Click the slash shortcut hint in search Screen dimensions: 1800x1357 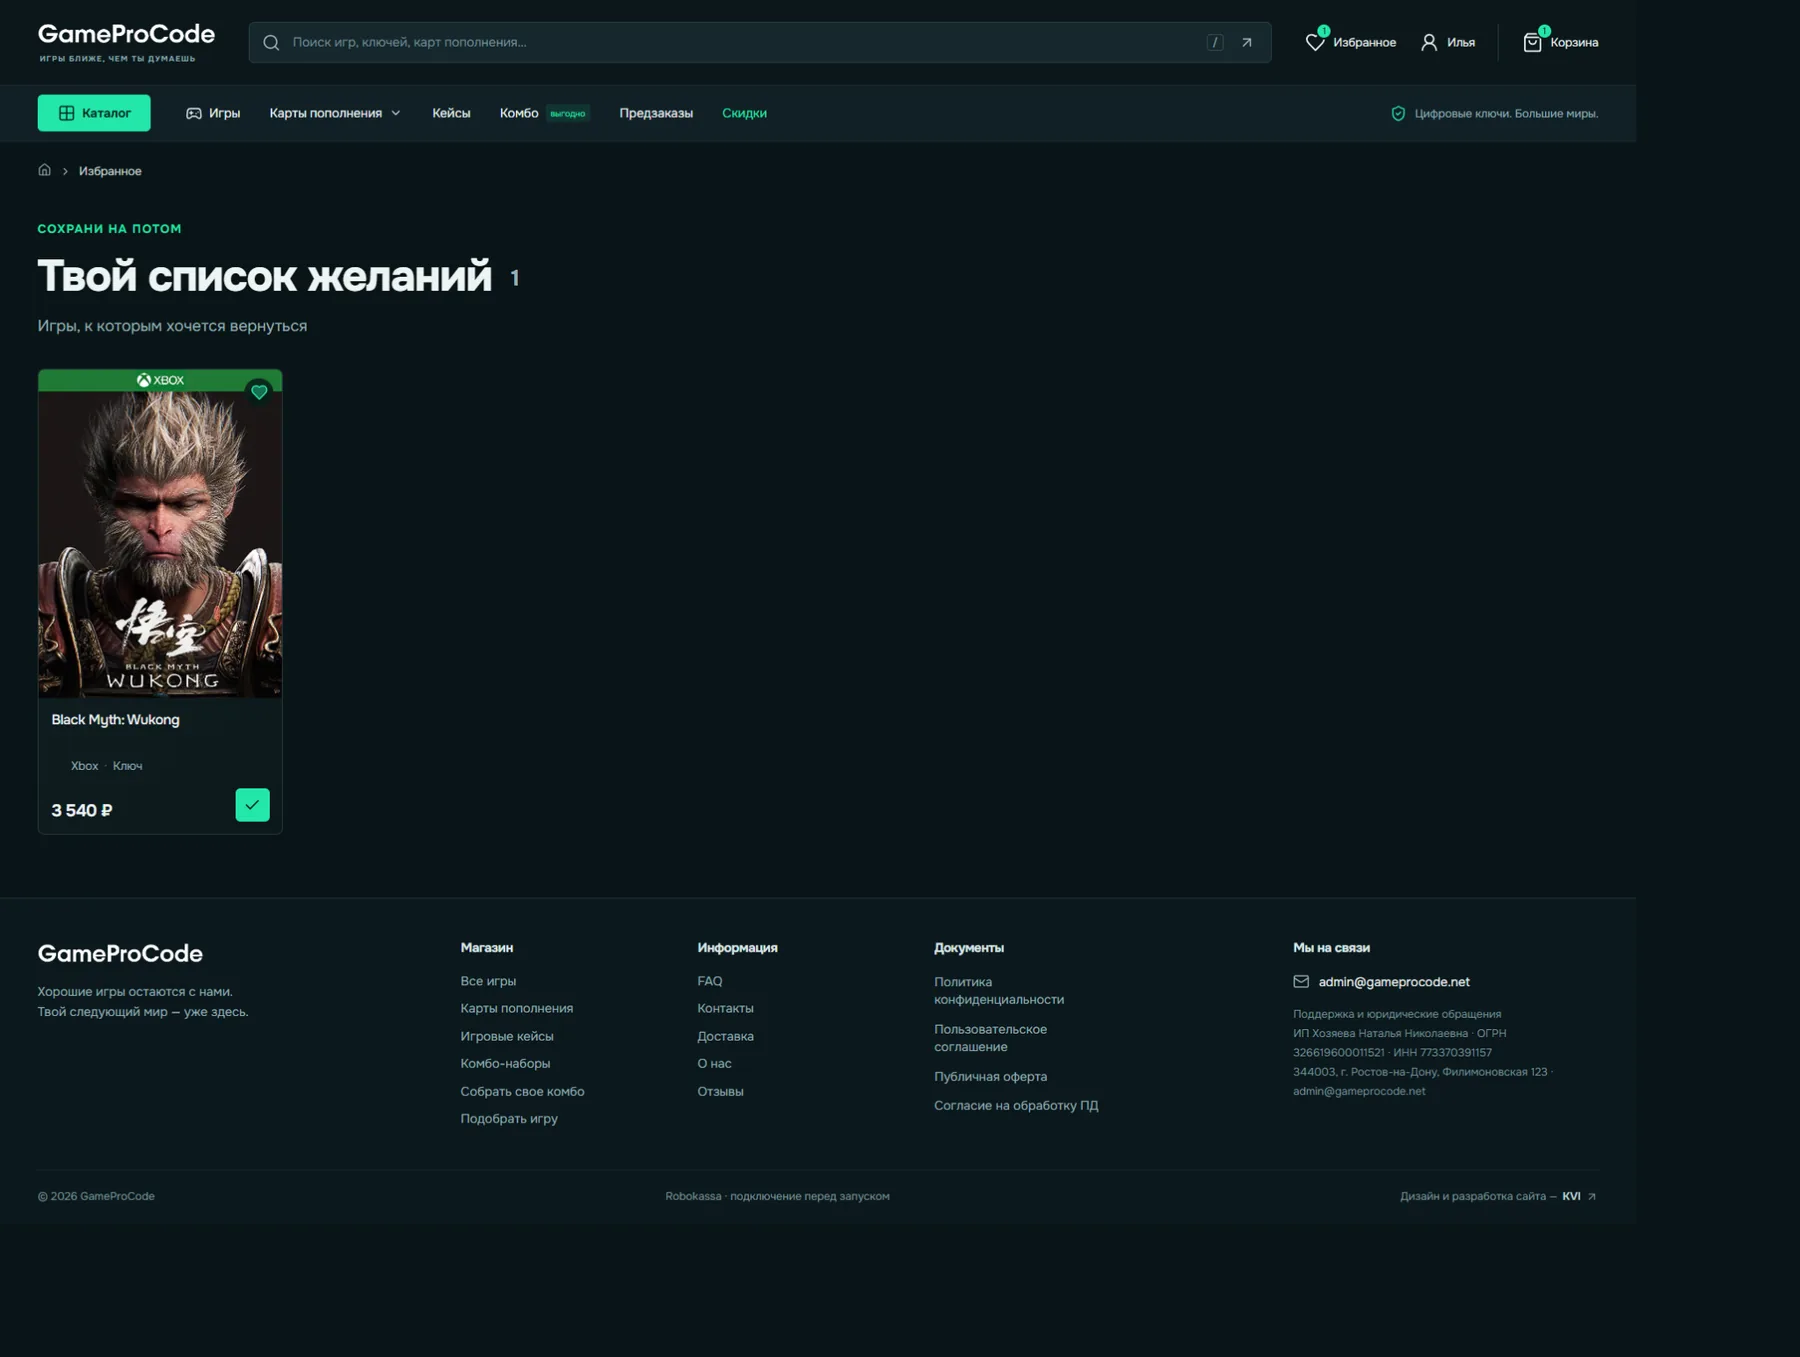point(1215,42)
